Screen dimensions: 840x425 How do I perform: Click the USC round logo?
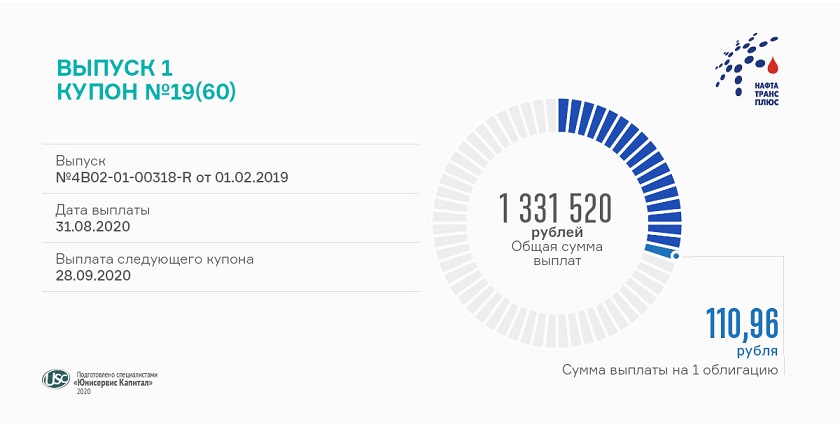tap(55, 379)
